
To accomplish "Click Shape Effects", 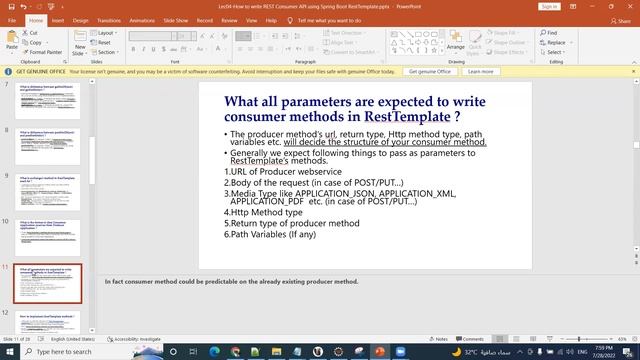I will (507, 52).
